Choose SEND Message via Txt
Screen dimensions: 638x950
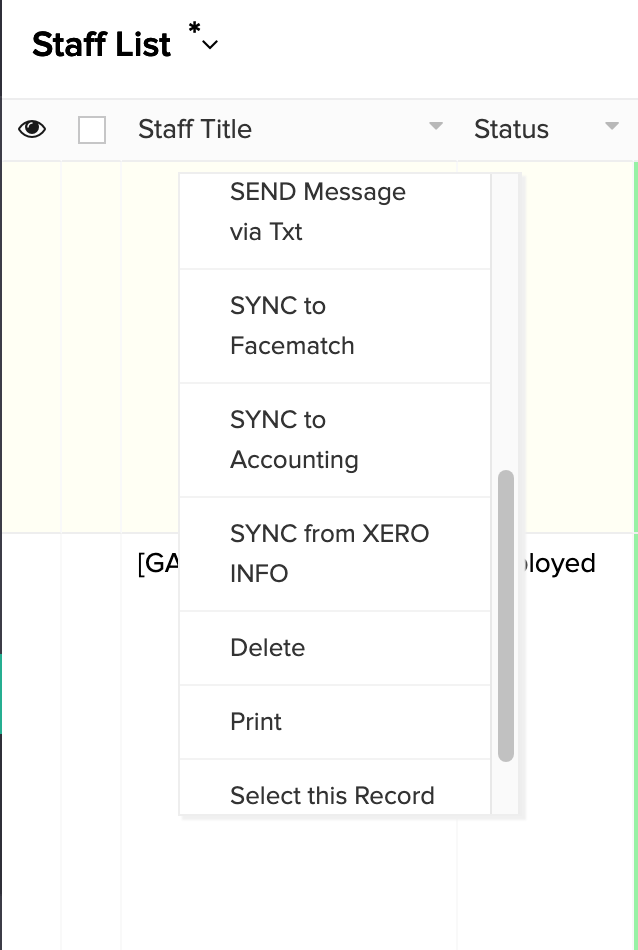tap(318, 212)
